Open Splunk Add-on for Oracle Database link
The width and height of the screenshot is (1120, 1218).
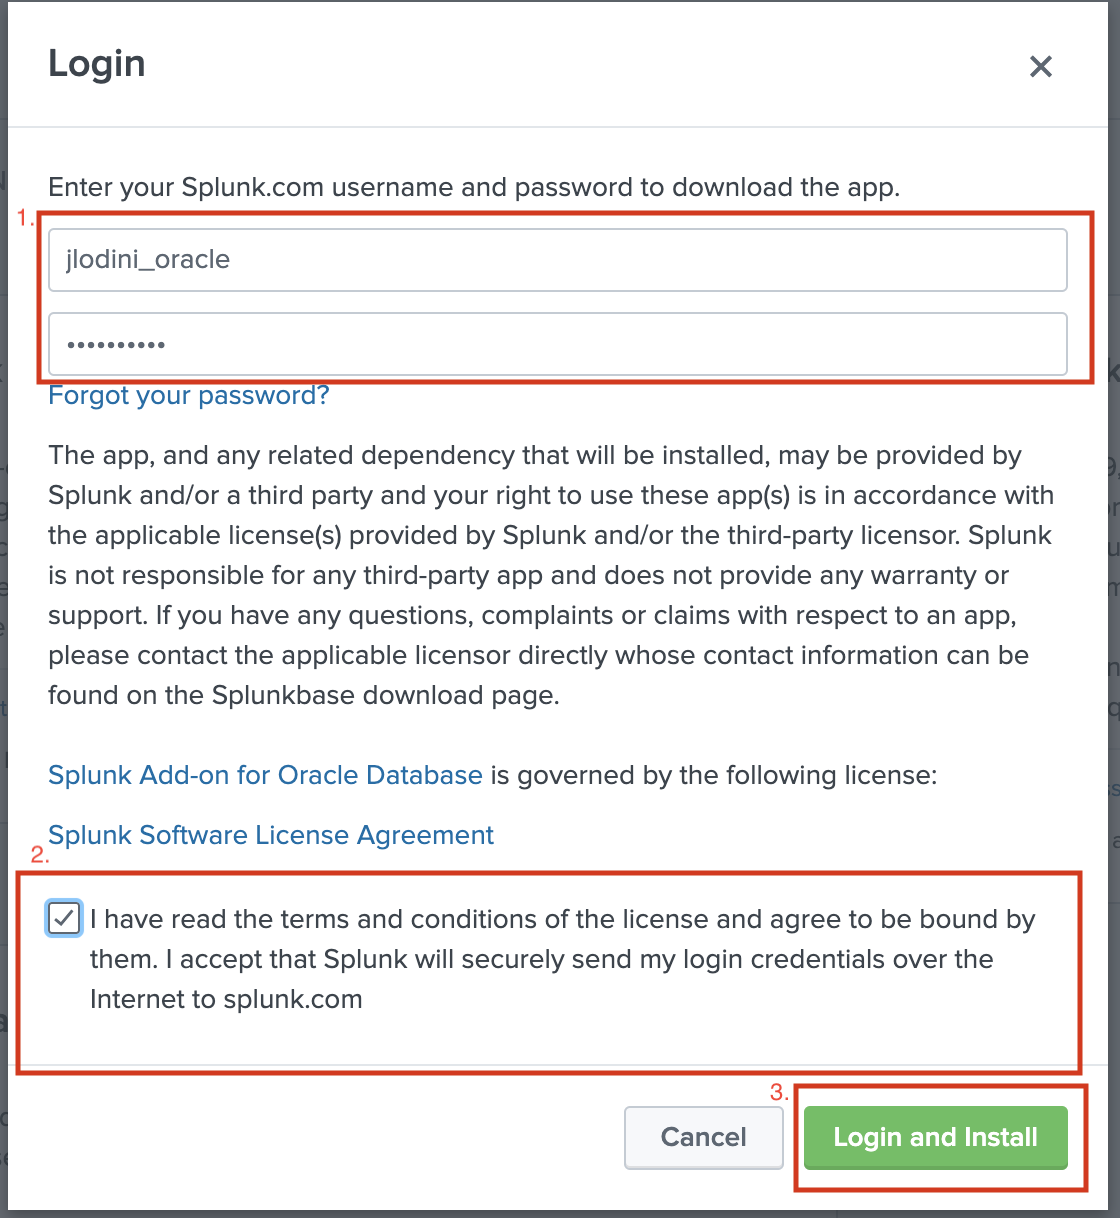(x=265, y=776)
